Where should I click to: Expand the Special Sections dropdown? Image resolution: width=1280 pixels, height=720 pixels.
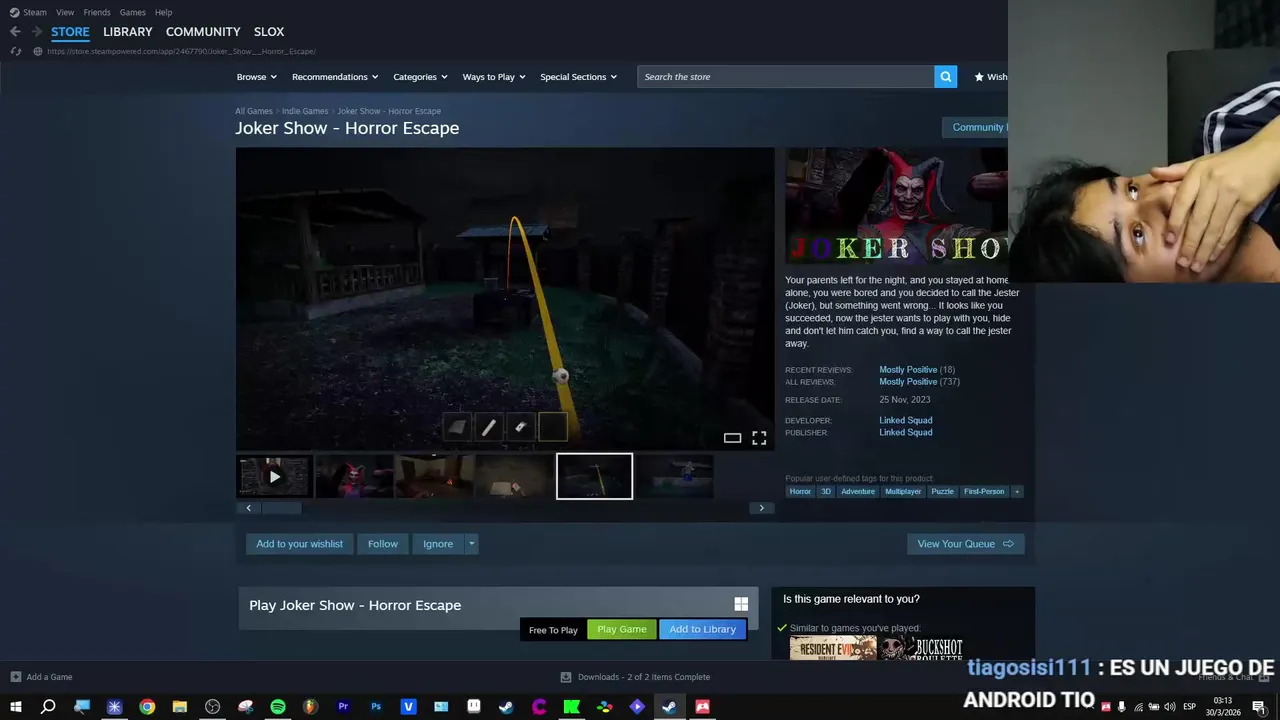(x=578, y=77)
